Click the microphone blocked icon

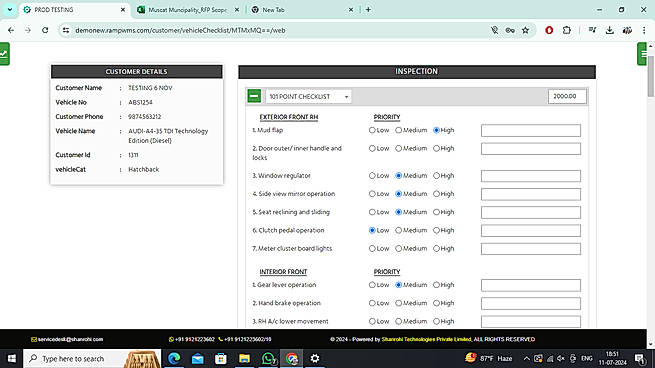pyautogui.click(x=494, y=30)
